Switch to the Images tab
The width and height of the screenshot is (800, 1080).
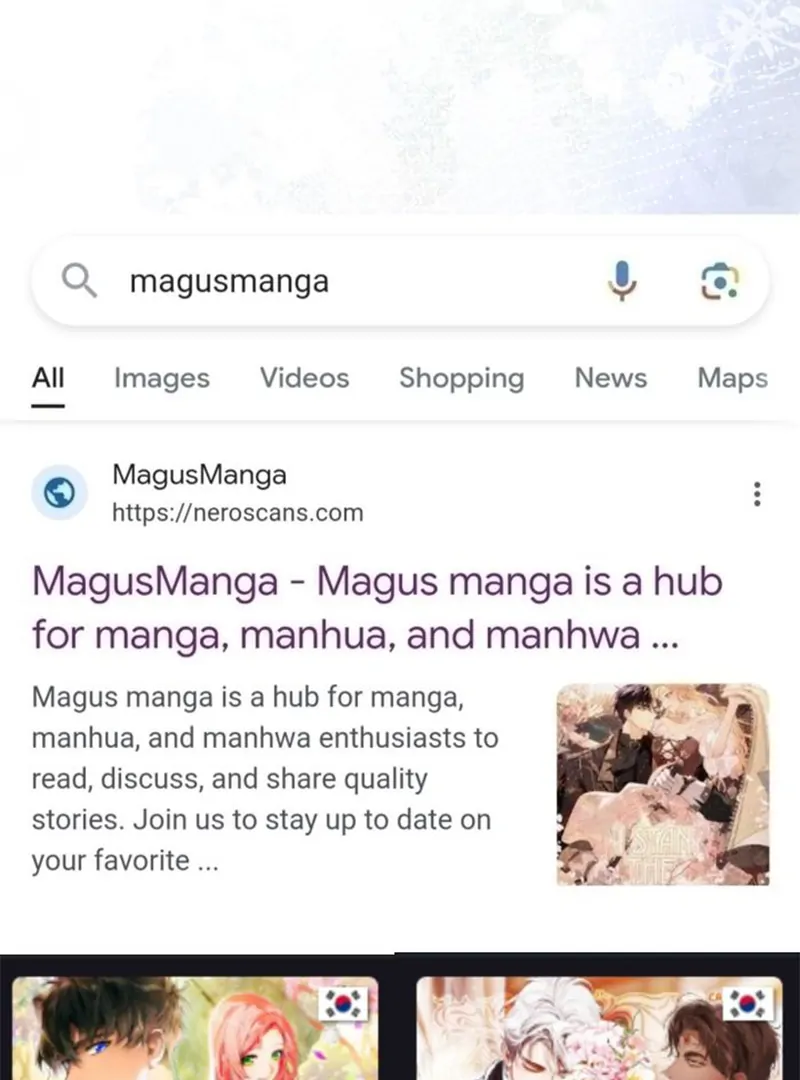[x=162, y=378]
